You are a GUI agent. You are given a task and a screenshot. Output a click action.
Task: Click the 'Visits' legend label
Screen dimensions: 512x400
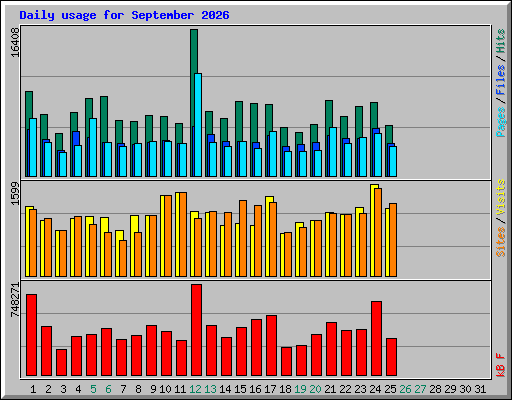pyautogui.click(x=500, y=197)
